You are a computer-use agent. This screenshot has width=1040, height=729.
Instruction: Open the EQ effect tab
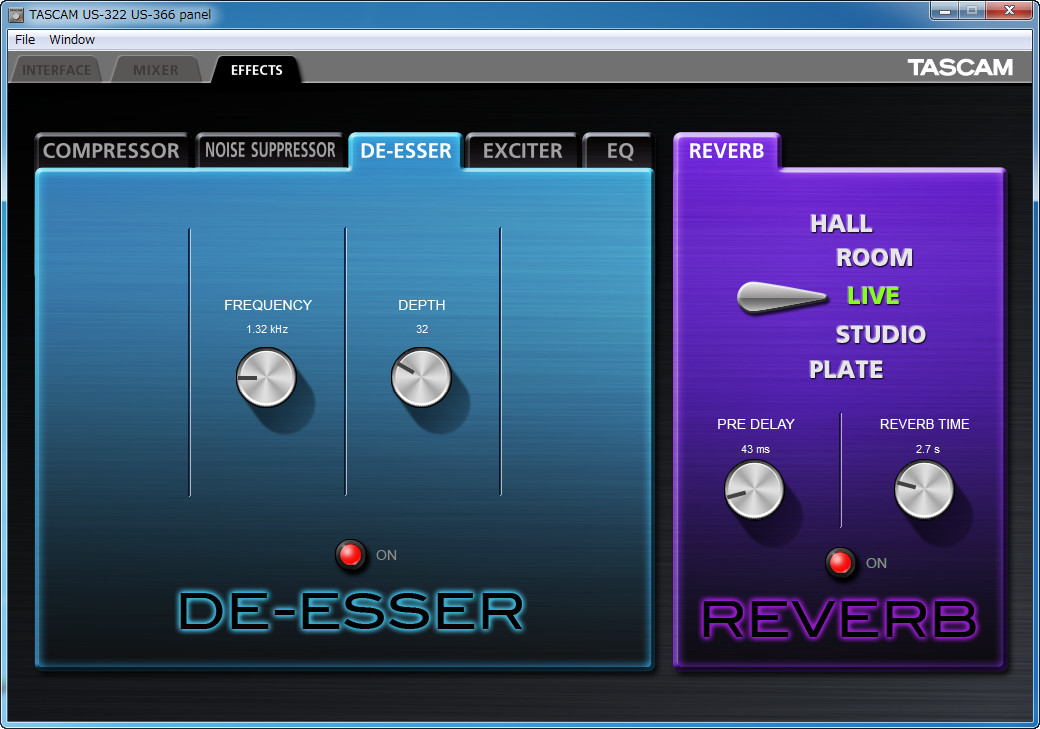[620, 151]
